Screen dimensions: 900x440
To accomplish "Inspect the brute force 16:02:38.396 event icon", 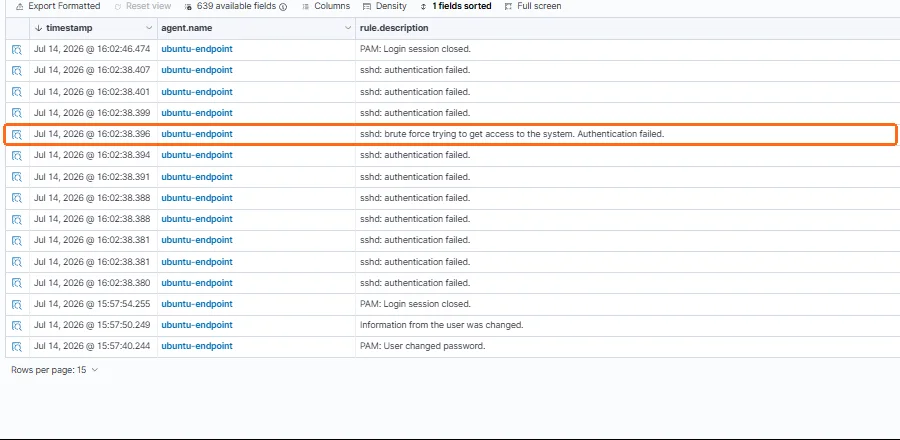I will pyautogui.click(x=17, y=135).
